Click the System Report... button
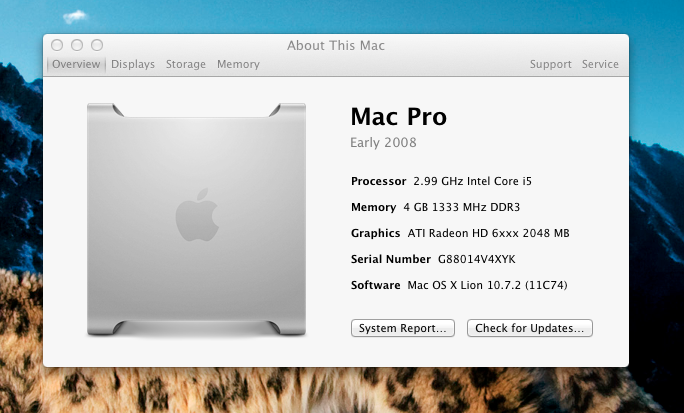Viewport: 684px width, 413px height. (x=403, y=328)
